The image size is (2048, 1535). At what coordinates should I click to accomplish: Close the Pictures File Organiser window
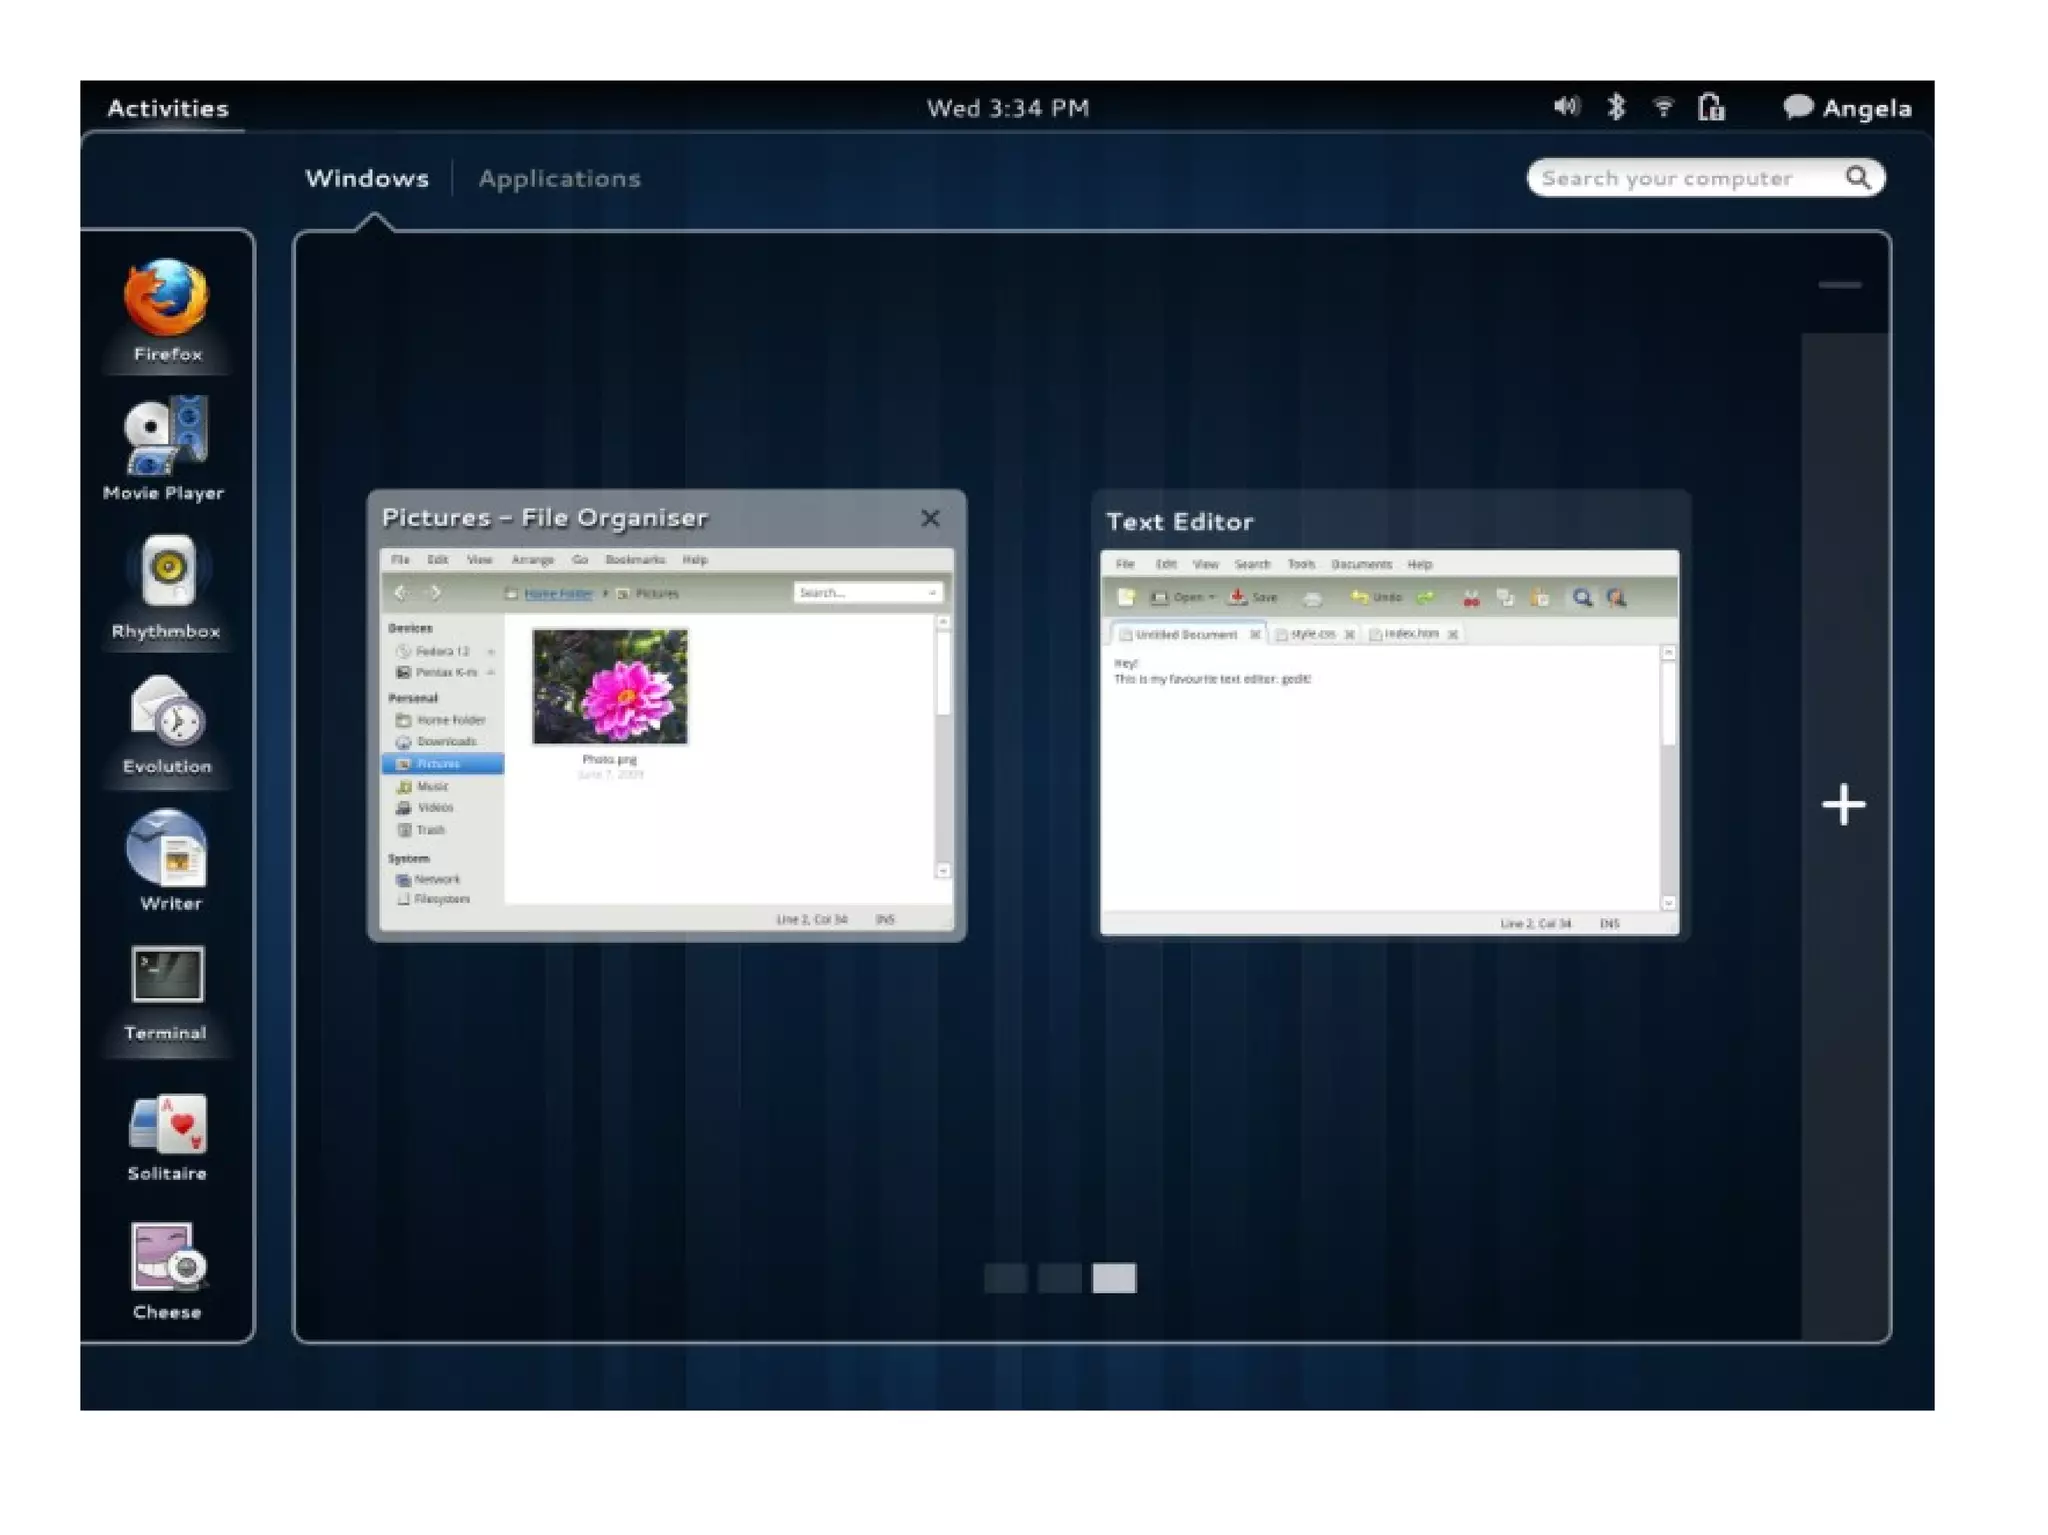[x=930, y=518]
